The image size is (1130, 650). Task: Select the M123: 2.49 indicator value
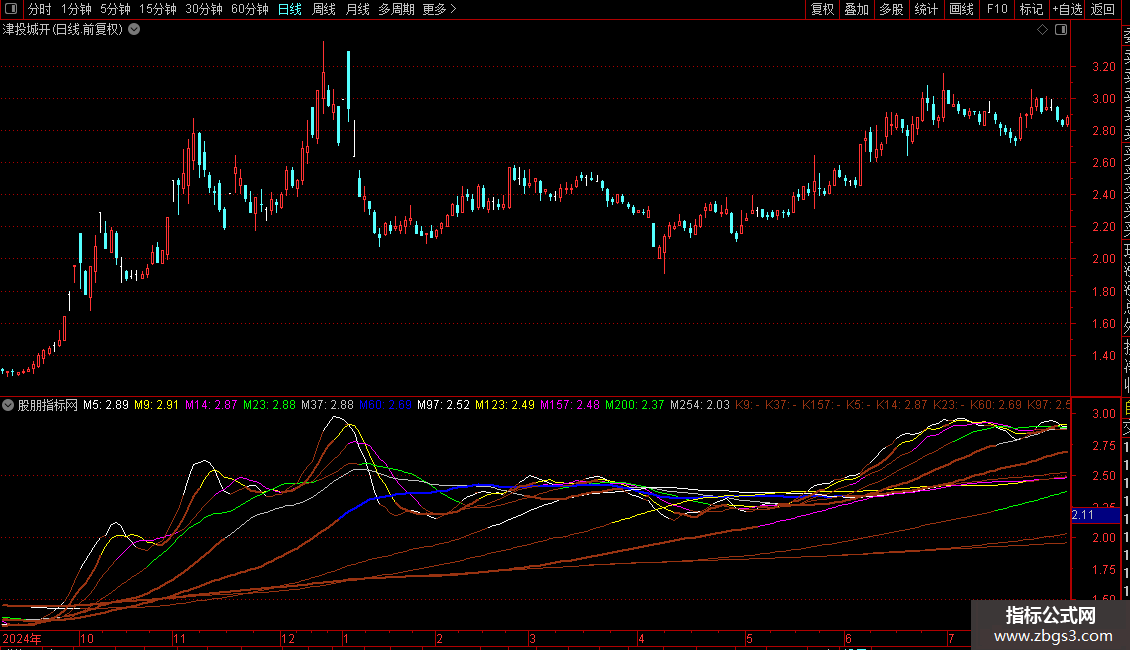[504, 405]
